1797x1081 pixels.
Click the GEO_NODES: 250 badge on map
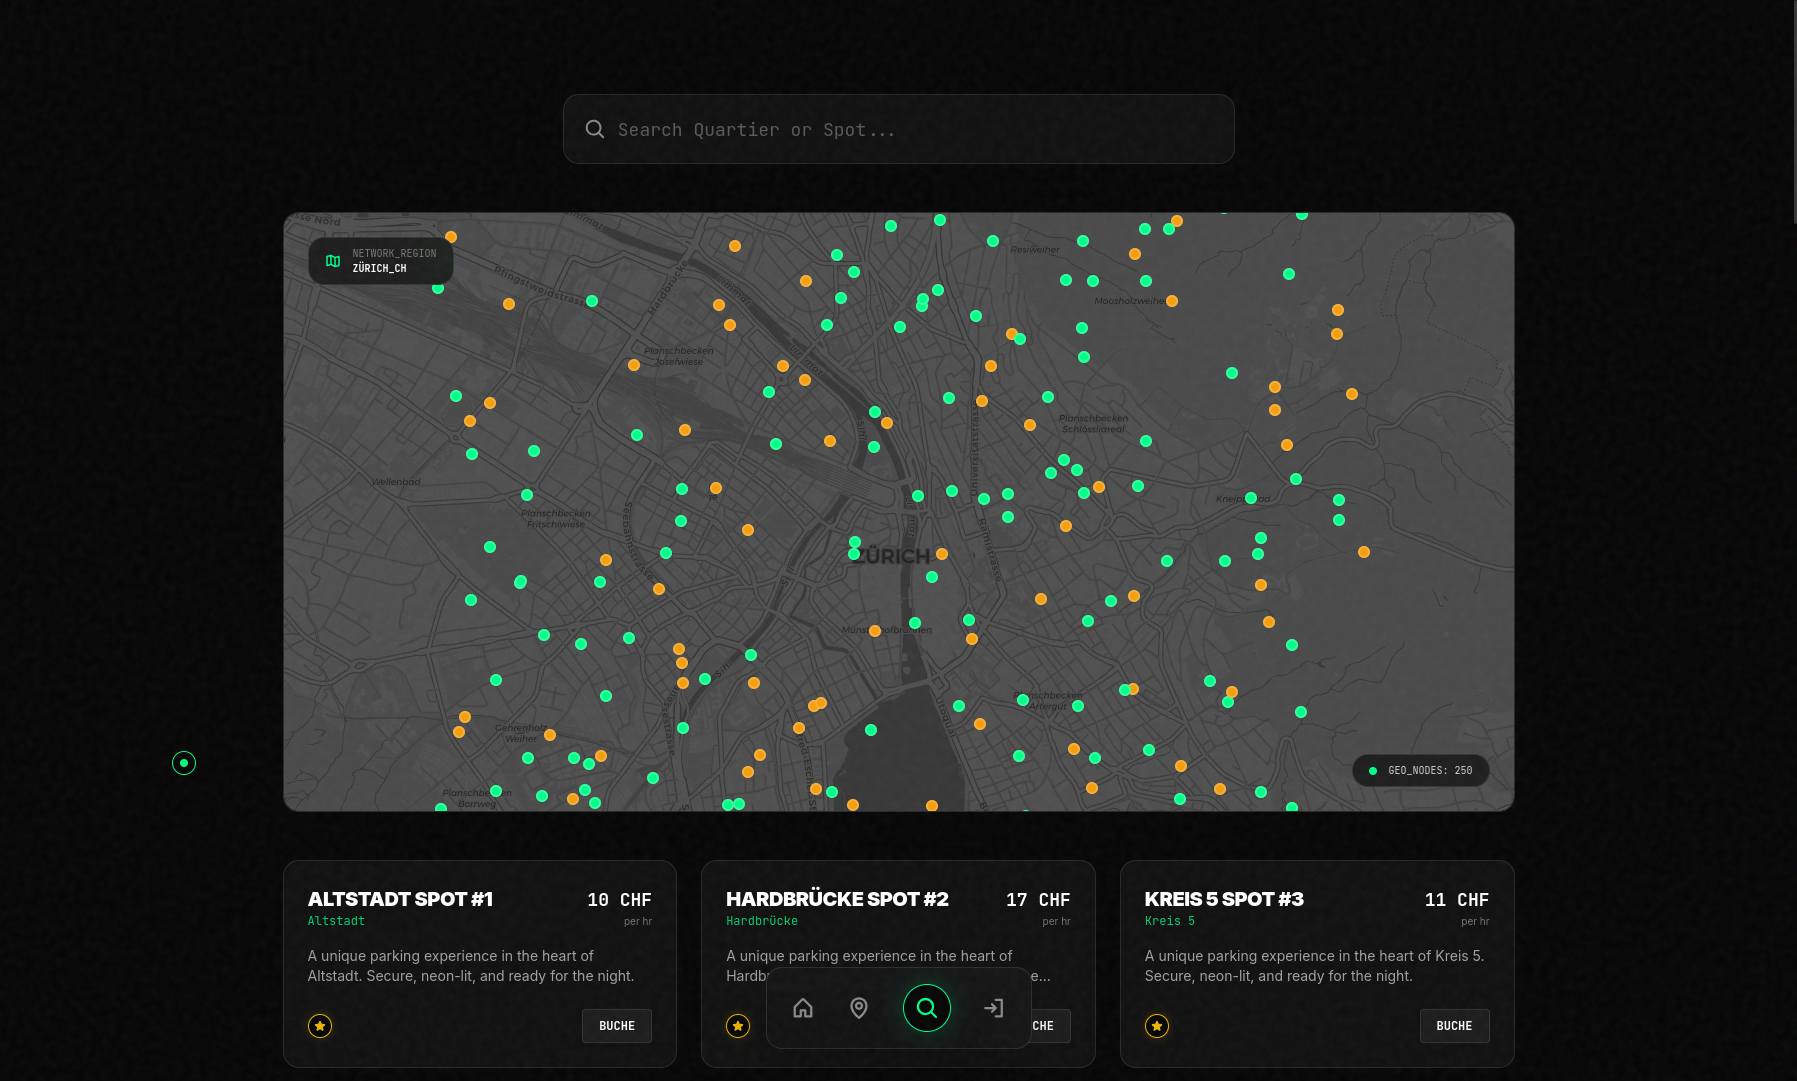[x=1421, y=771]
